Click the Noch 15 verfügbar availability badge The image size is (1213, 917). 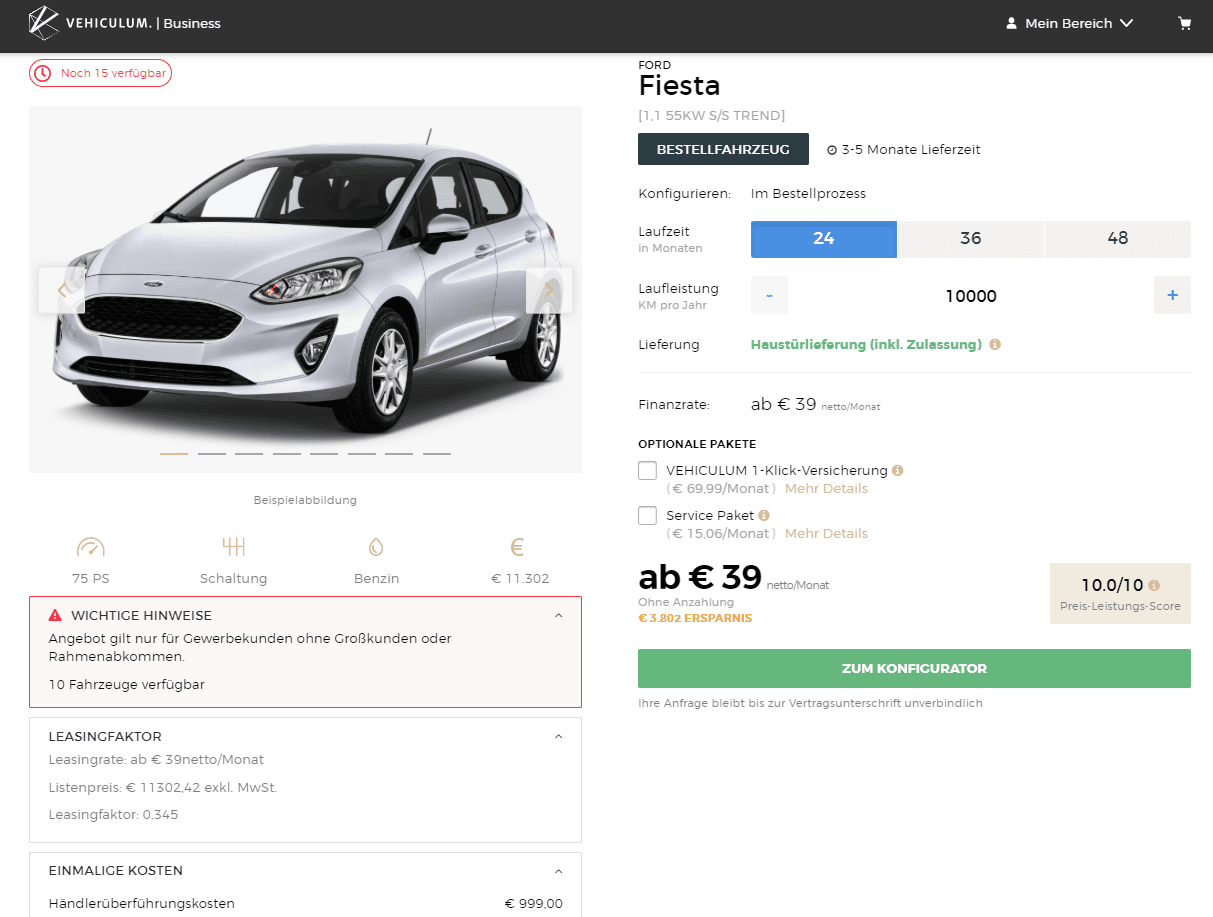(100, 73)
